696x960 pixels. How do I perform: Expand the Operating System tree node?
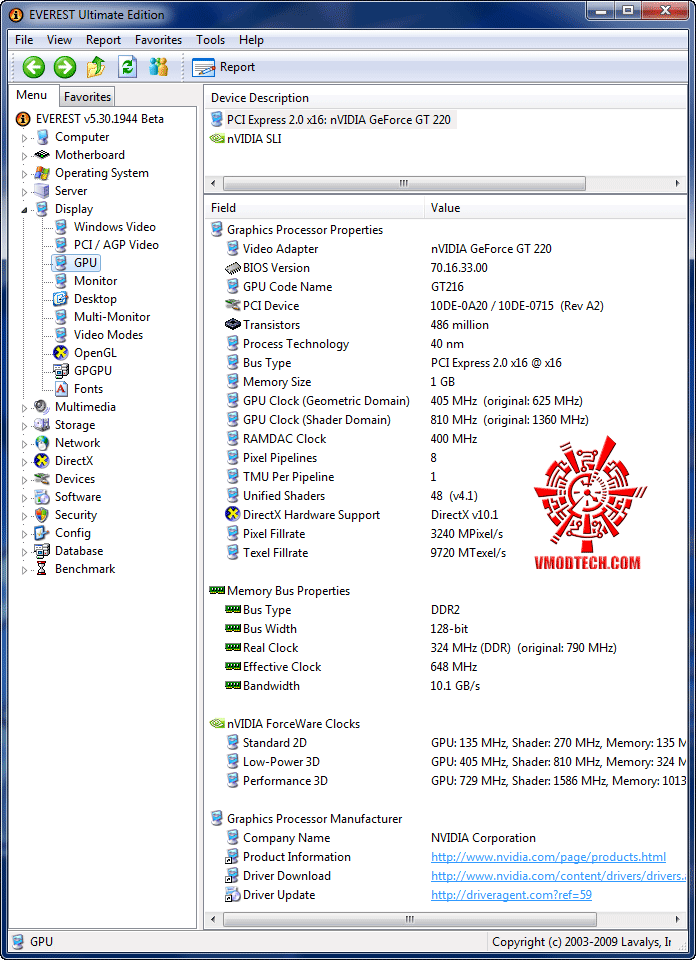[x=24, y=174]
